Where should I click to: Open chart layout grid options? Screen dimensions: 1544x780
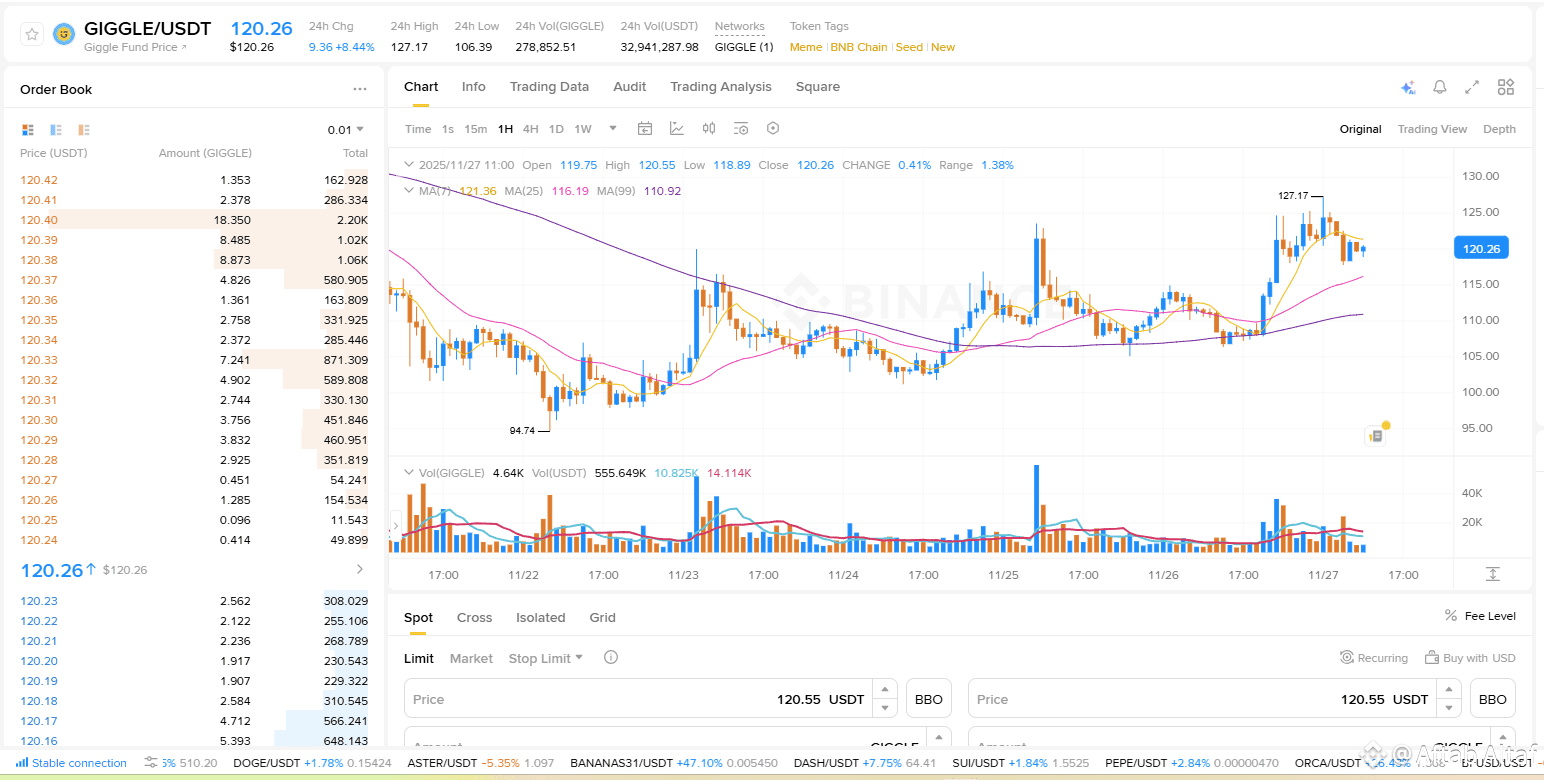click(x=1506, y=87)
